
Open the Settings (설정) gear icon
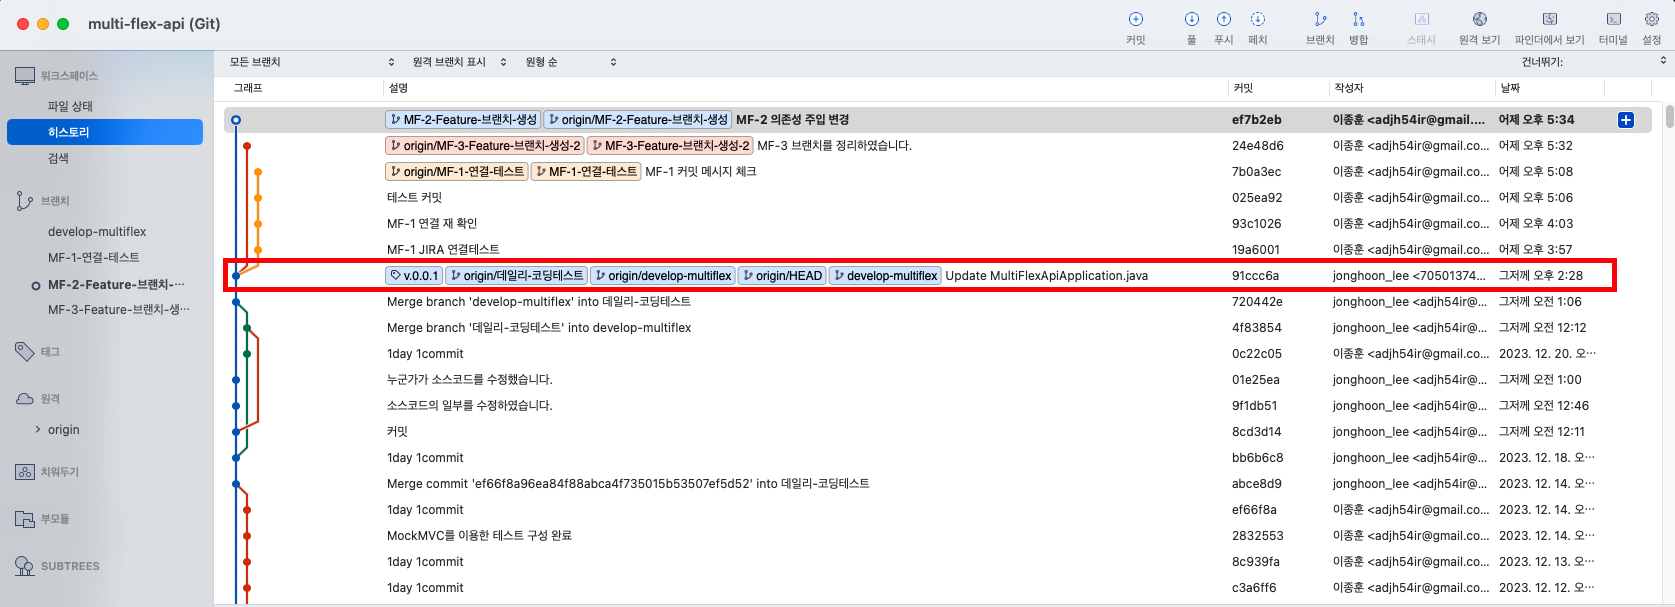(1652, 19)
